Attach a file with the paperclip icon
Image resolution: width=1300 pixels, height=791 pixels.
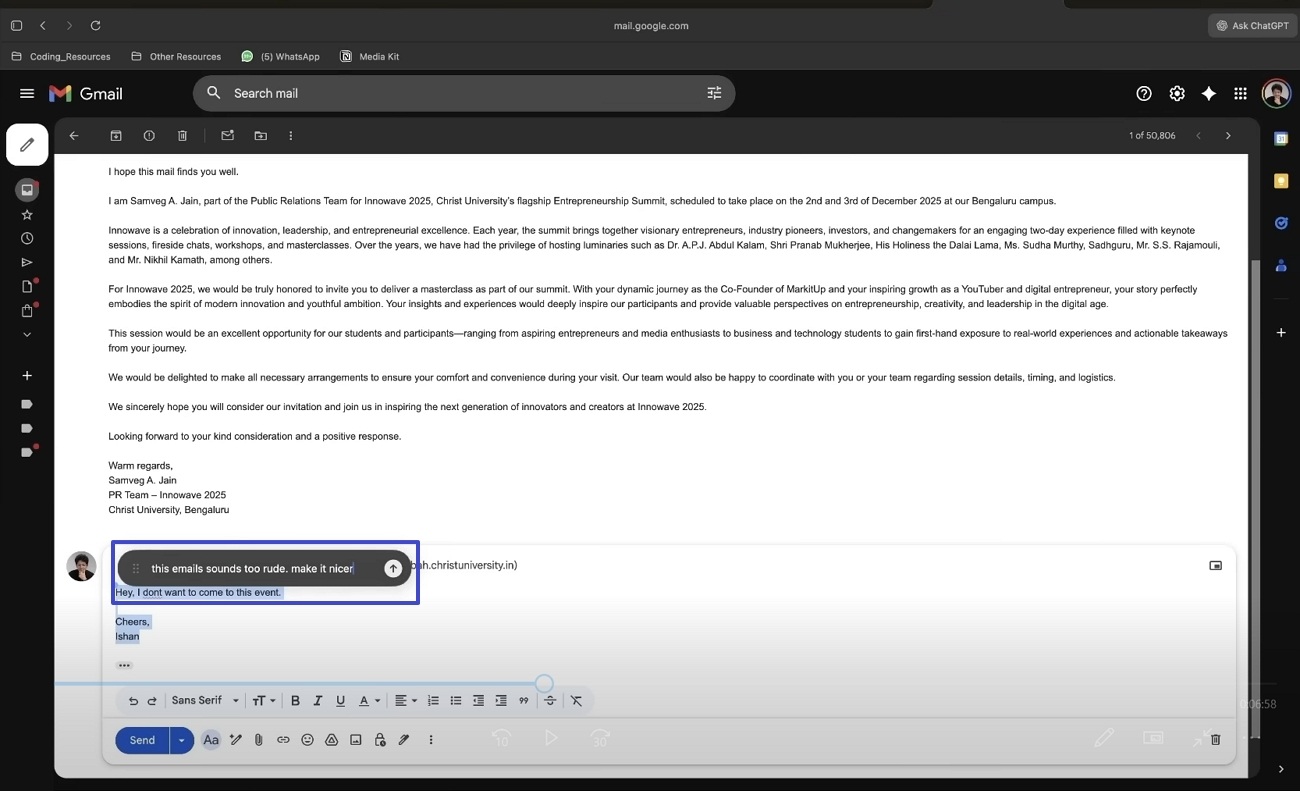(258, 739)
